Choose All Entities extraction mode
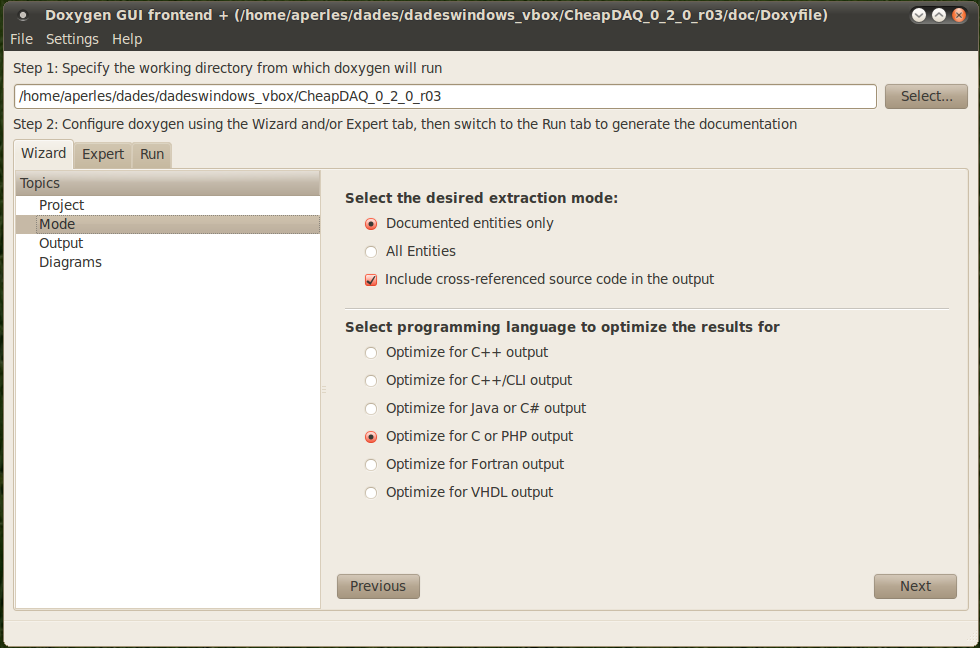The image size is (980, 648). point(410,251)
